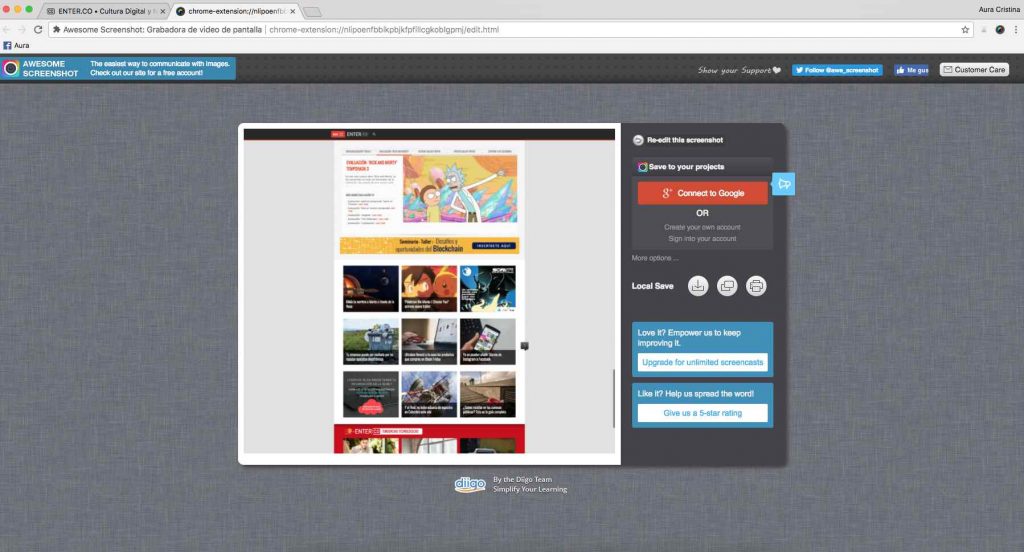Click the Re-edit this screenshot back icon
The width and height of the screenshot is (1024, 552).
coord(639,141)
